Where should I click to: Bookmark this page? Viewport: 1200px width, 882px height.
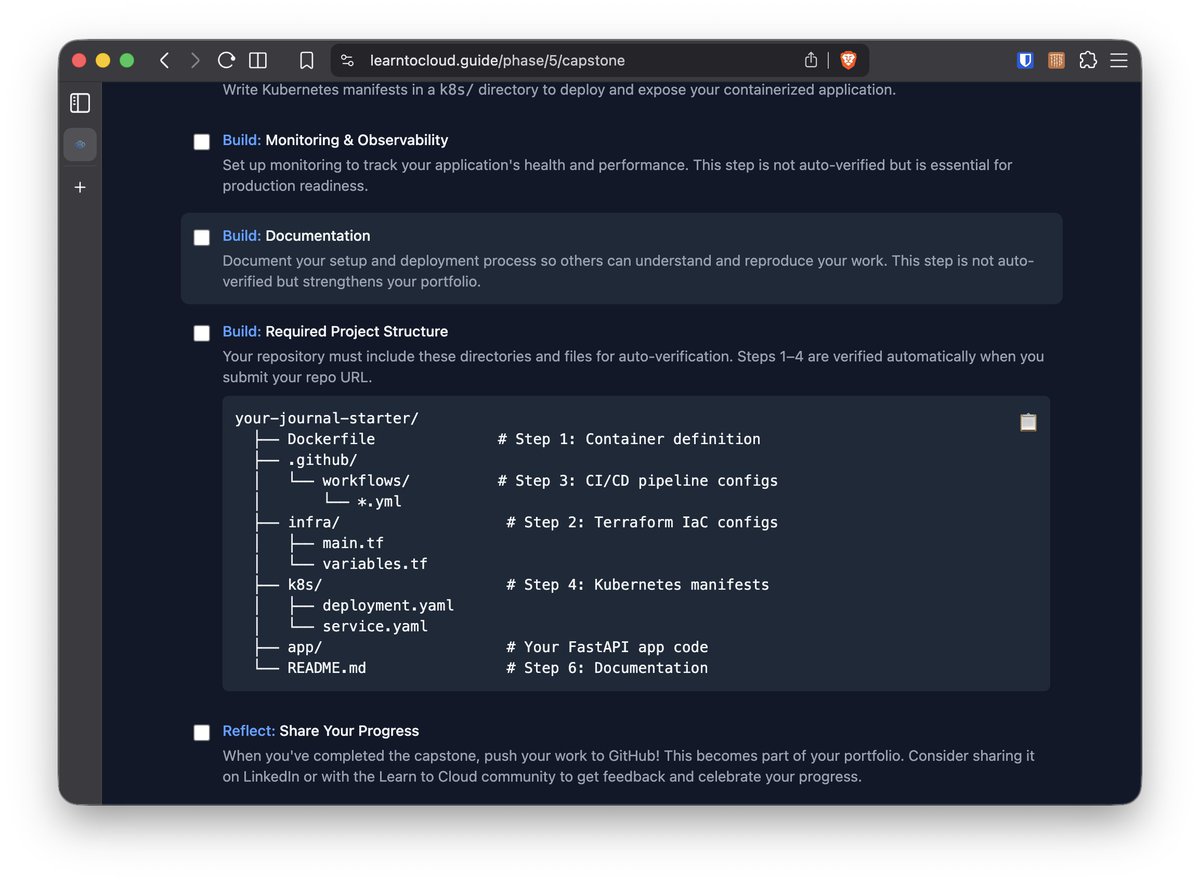[307, 60]
